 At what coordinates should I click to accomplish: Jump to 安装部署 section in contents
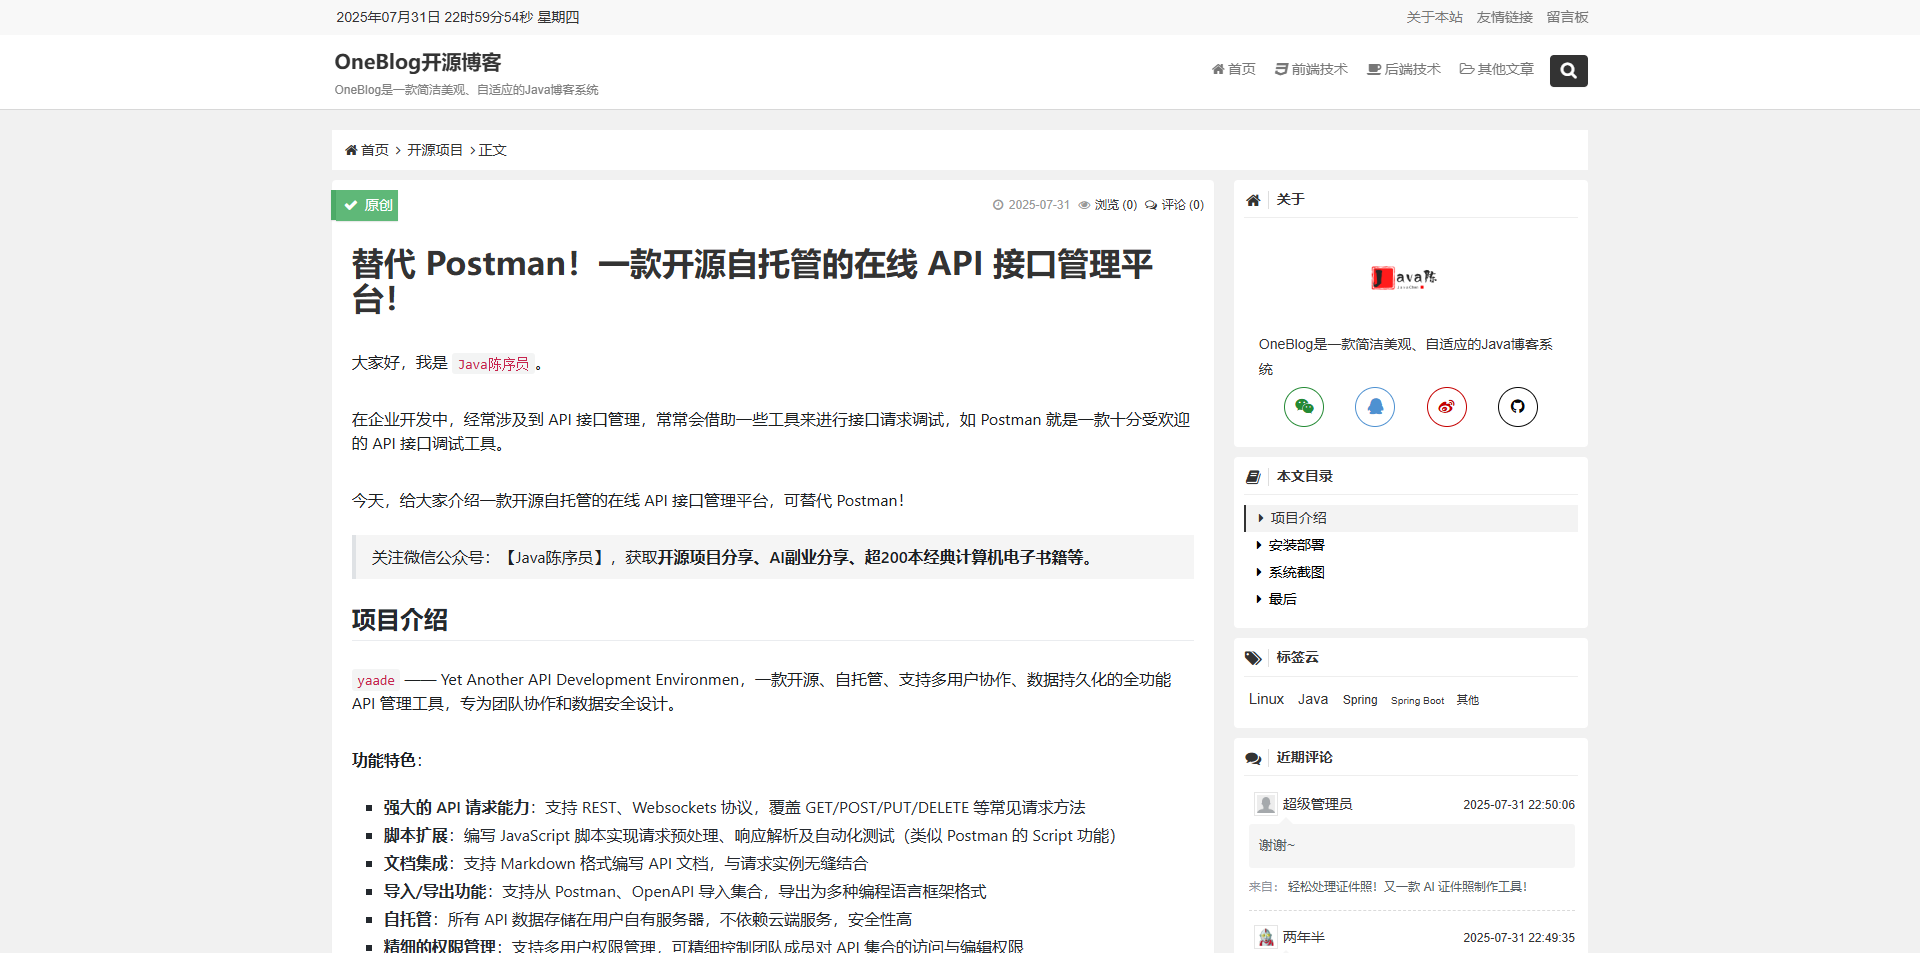1296,545
